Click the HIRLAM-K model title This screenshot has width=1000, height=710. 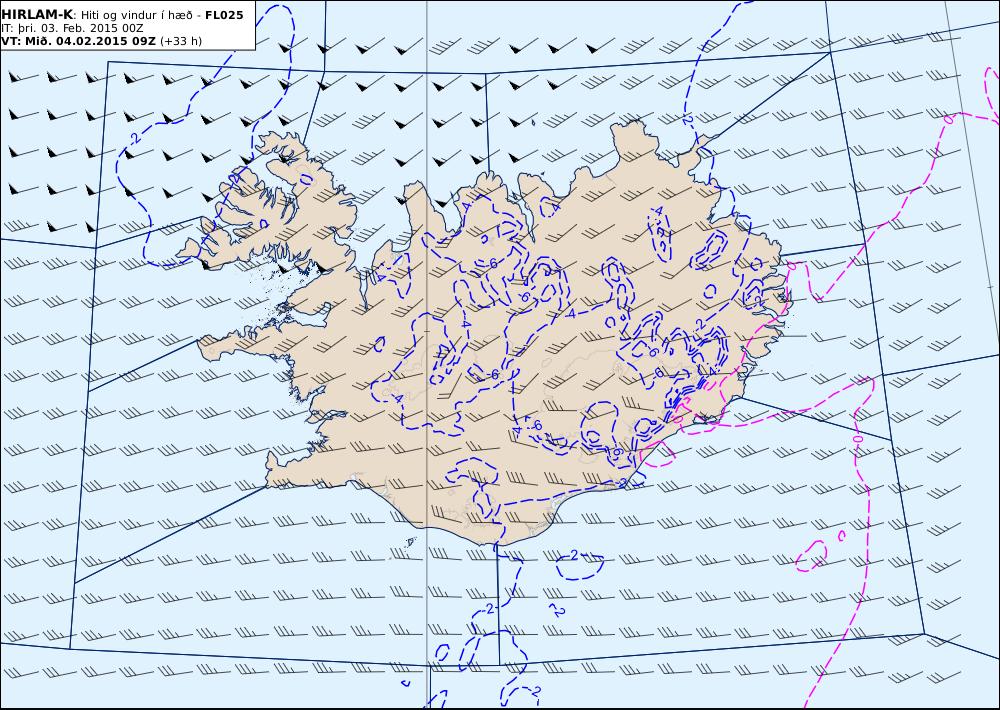38,15
